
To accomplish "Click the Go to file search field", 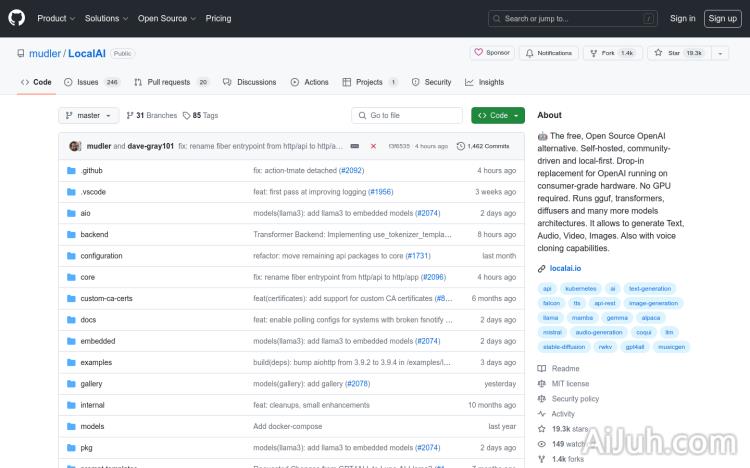I will tap(407, 116).
